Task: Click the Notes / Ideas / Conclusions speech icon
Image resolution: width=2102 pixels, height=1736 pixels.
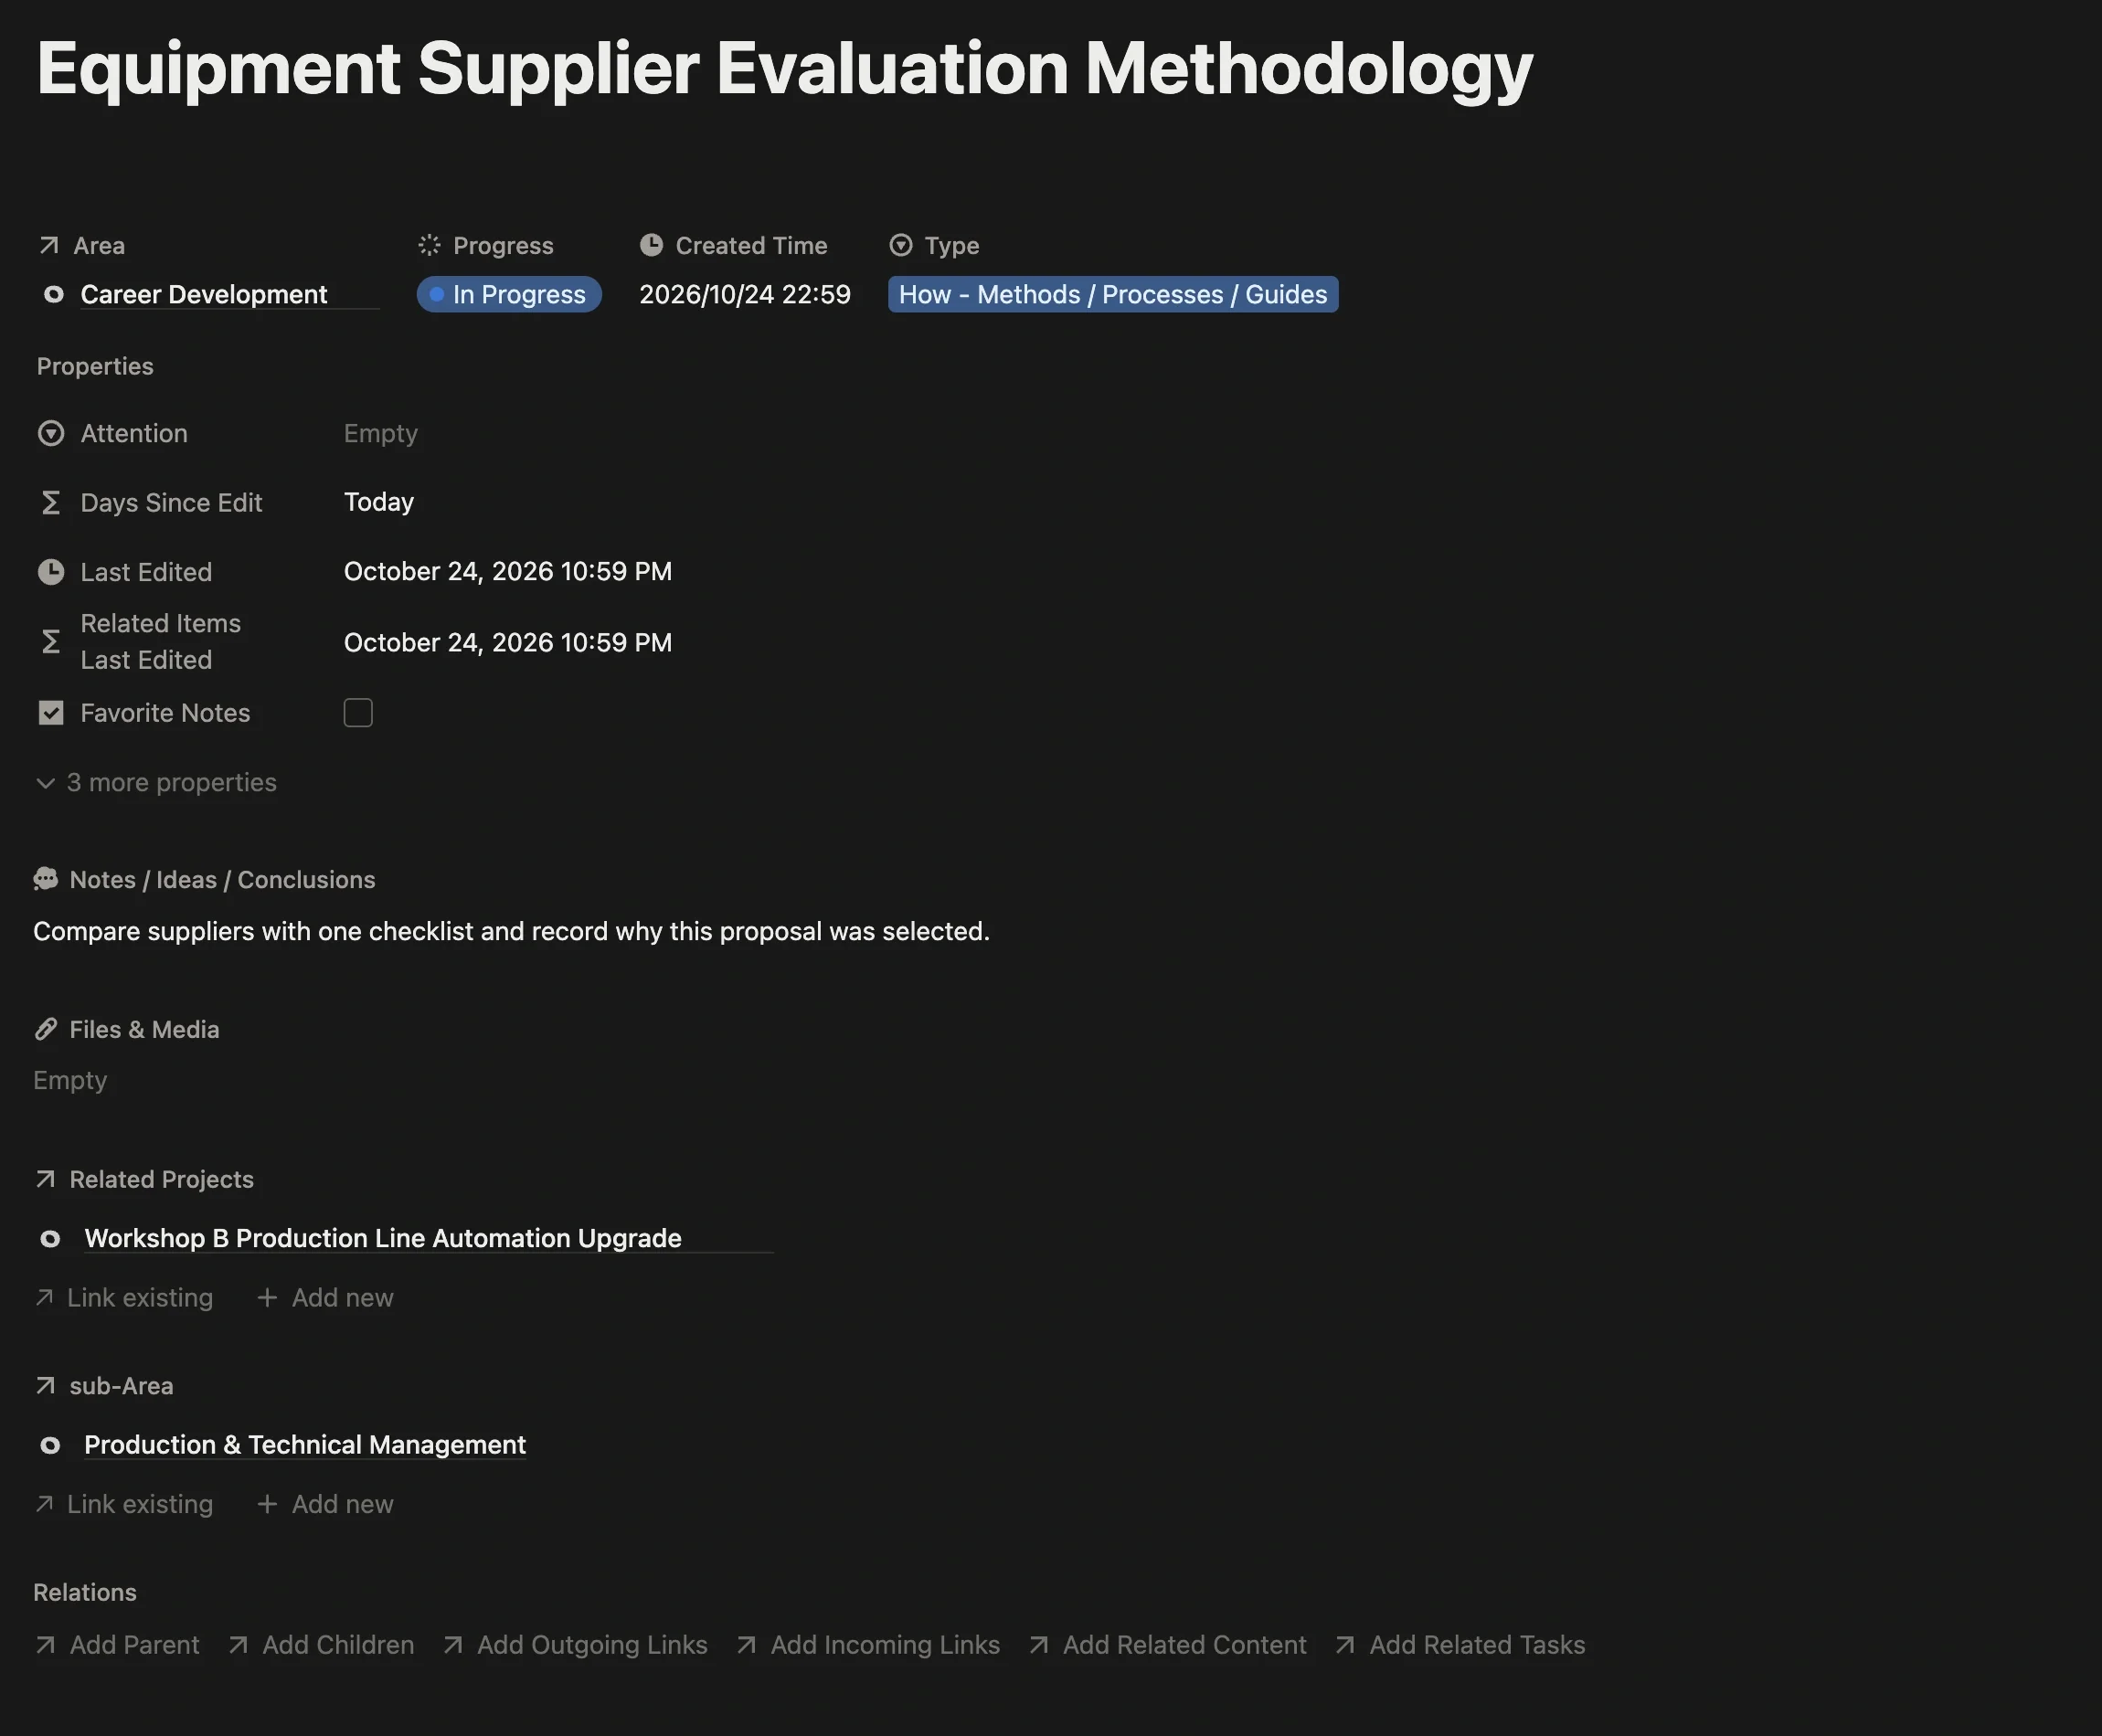Action: [x=46, y=879]
